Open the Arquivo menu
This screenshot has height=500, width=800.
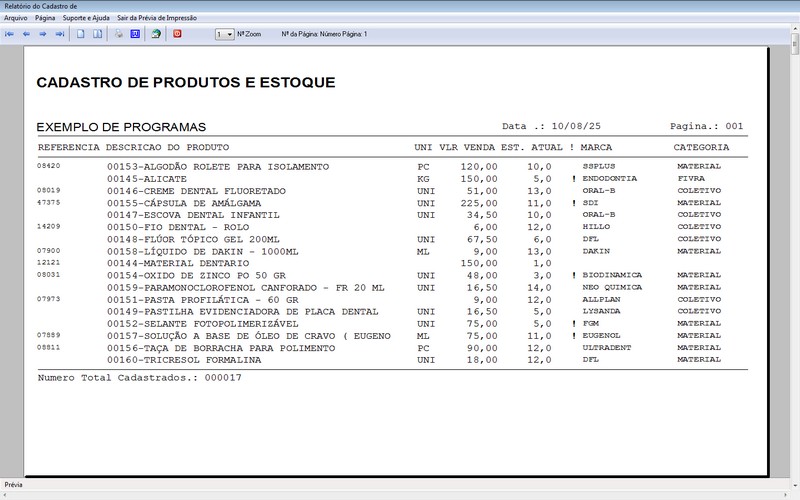16,18
